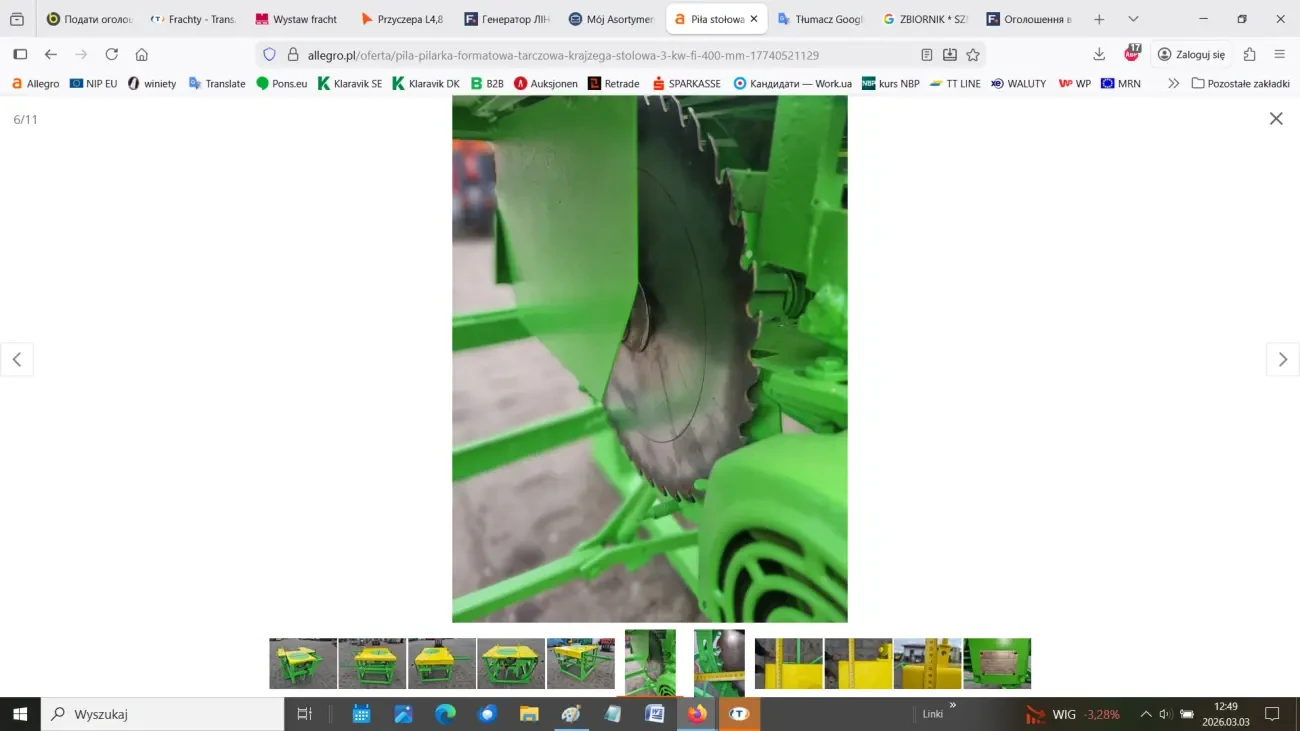This screenshot has height=731, width=1300.
Task: Close the image gallery overlay
Action: click(1275, 119)
